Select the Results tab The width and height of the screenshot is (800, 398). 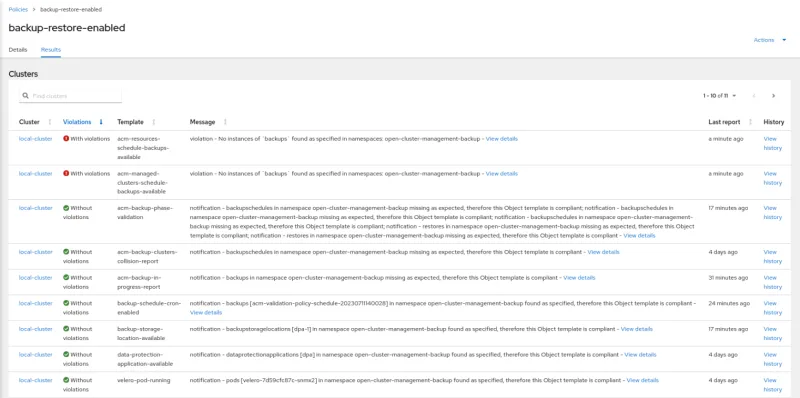(51, 50)
